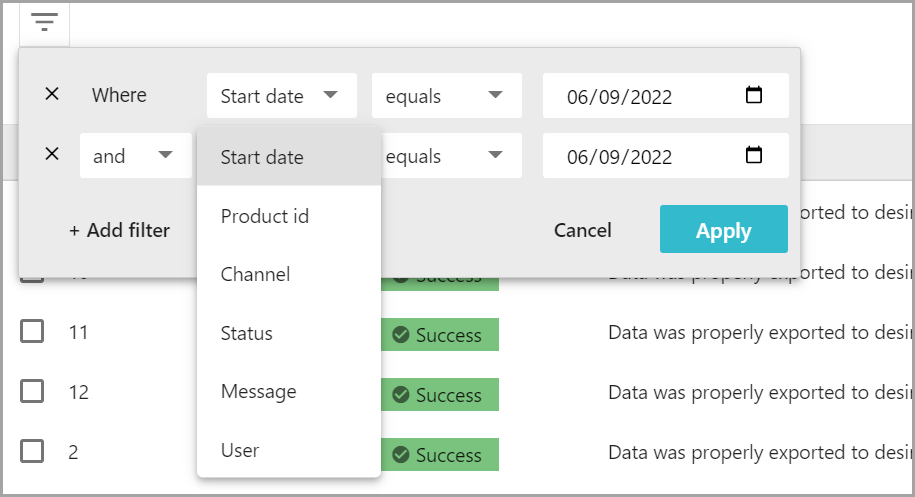This screenshot has width=915, height=497.
Task: Check the checkbox for row 11
Action: [x=32, y=332]
